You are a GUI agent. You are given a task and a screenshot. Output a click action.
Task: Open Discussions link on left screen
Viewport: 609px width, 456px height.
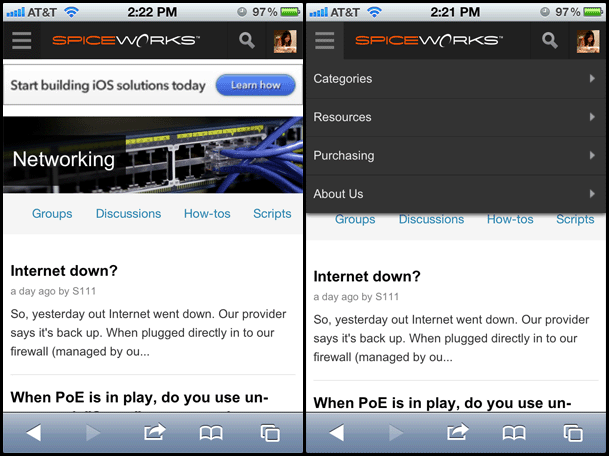pyautogui.click(x=129, y=214)
